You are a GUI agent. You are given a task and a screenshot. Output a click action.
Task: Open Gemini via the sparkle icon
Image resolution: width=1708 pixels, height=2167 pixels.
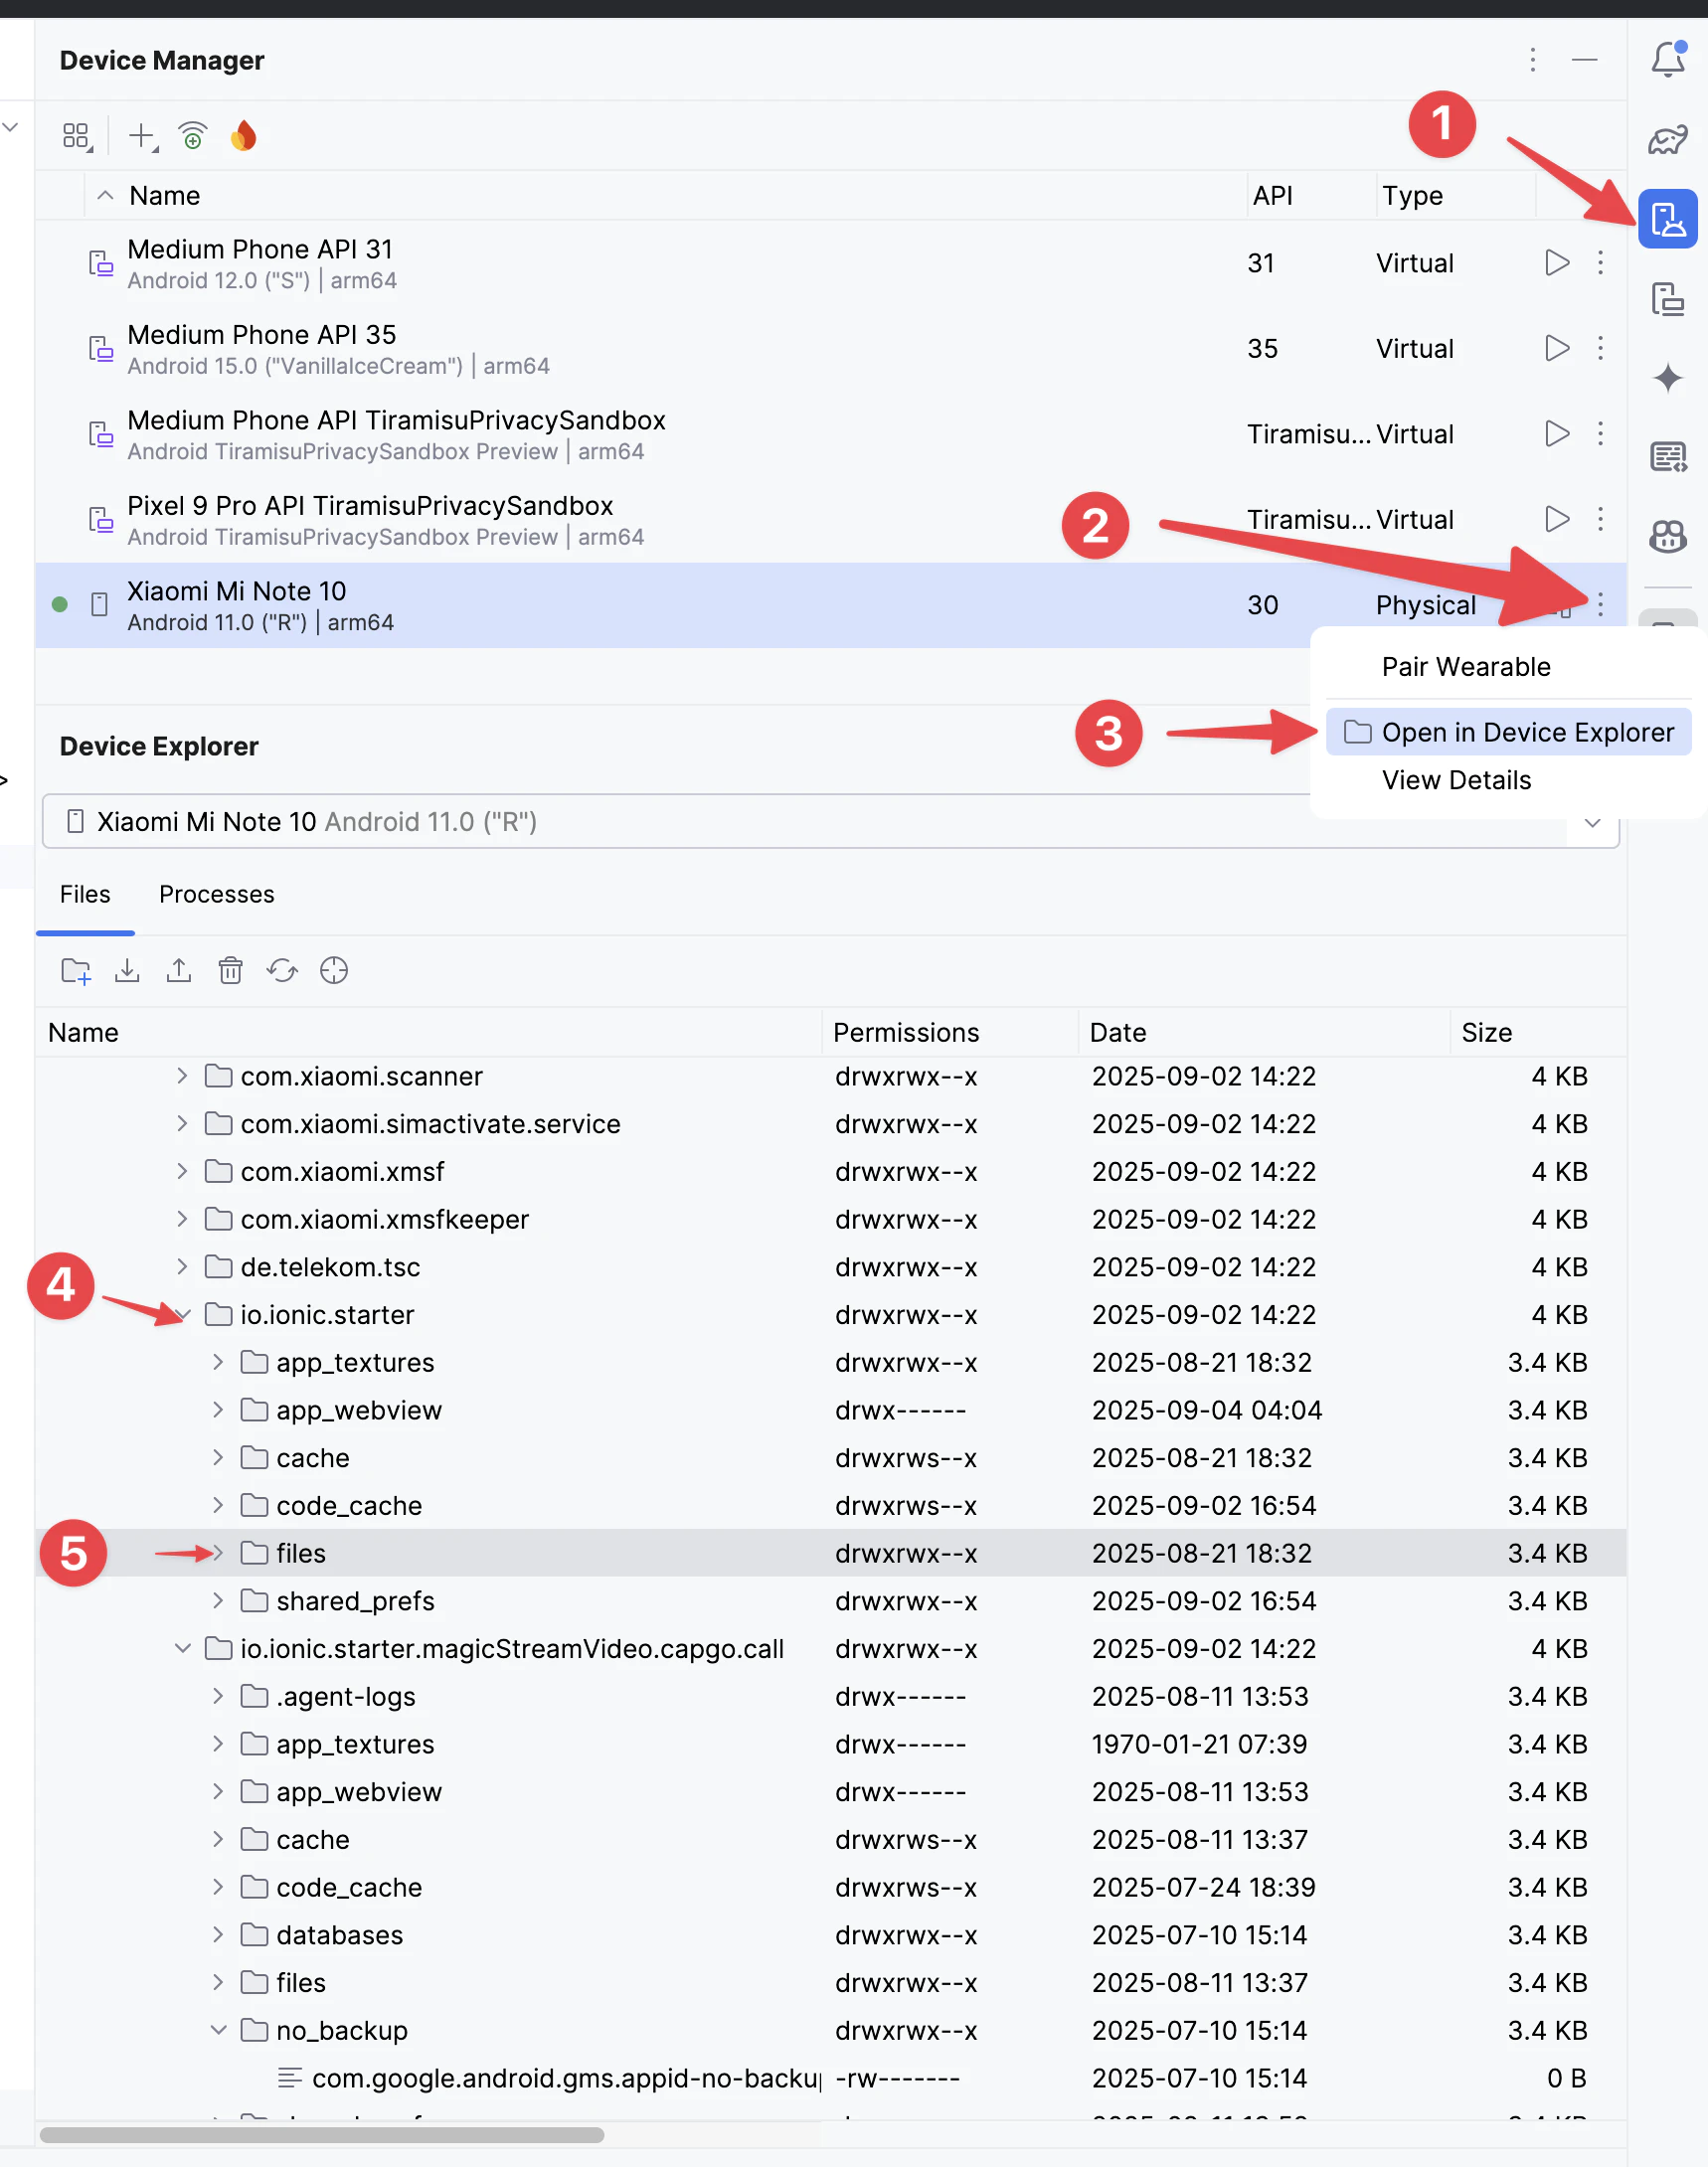click(x=1668, y=378)
